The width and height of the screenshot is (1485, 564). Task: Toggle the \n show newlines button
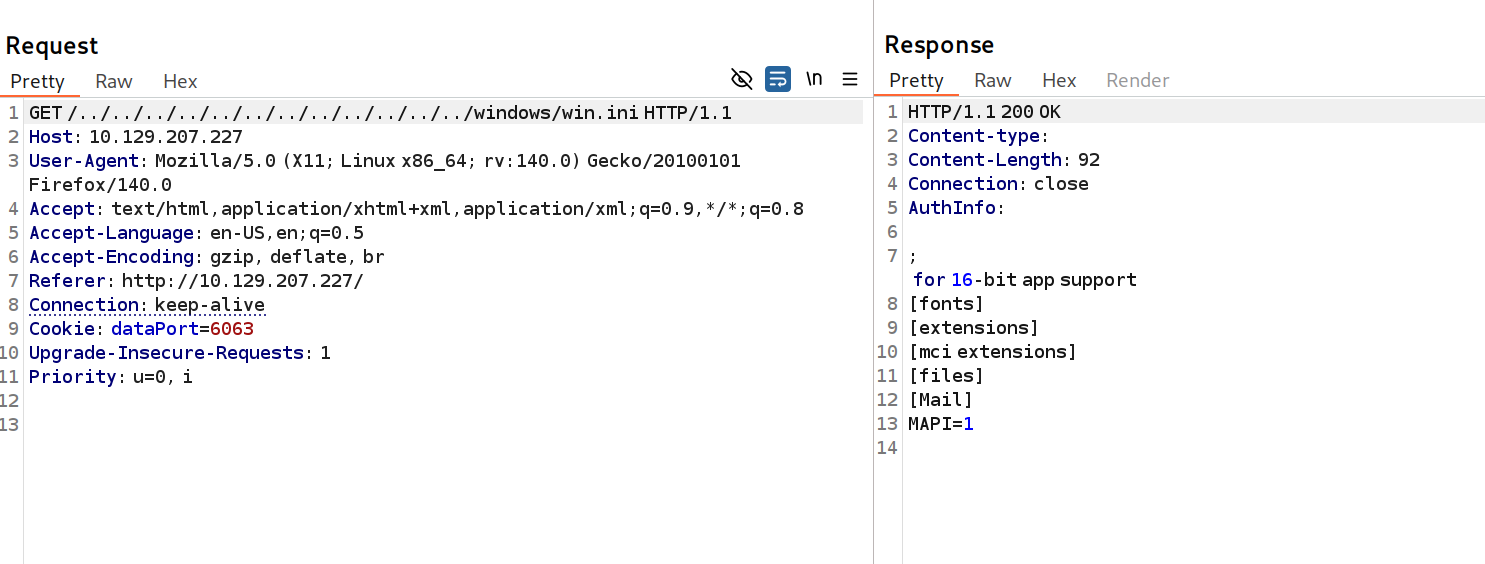[x=814, y=79]
